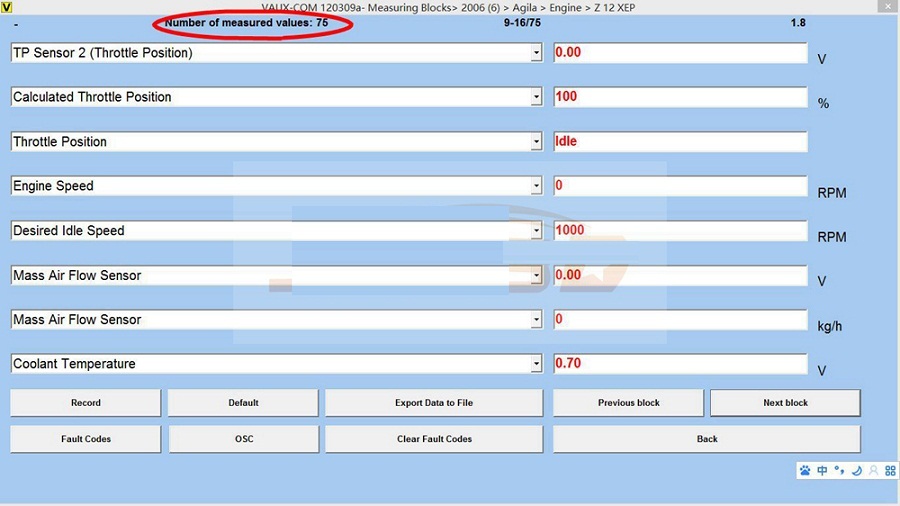Screen dimensions: 900x506
Task: Open the Engine Speed parameter dropdown
Action: [x=536, y=186]
